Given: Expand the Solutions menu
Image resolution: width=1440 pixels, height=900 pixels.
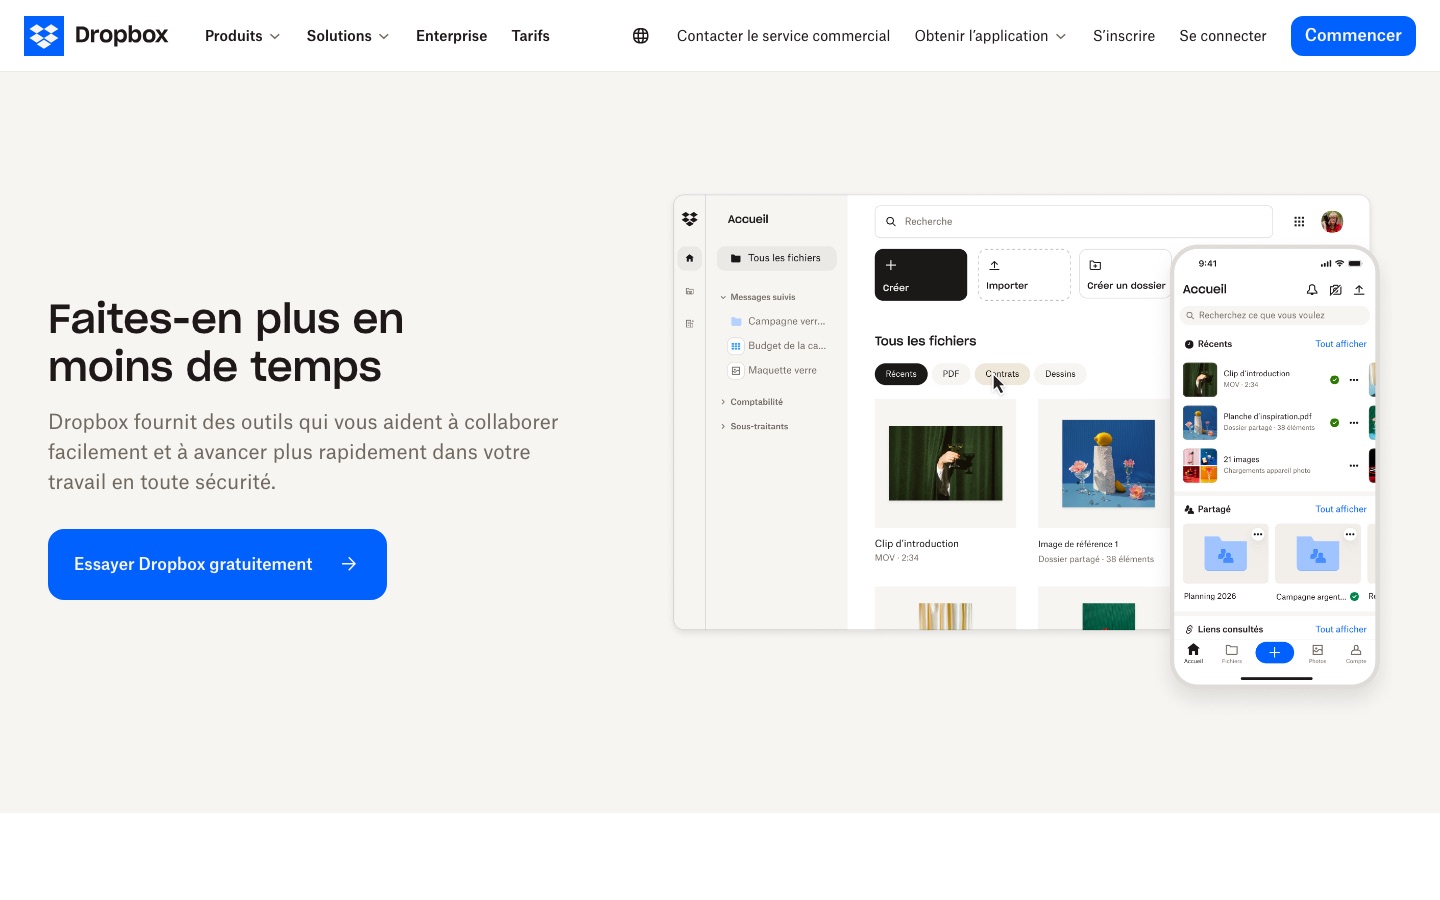Looking at the screenshot, I should coord(348,36).
